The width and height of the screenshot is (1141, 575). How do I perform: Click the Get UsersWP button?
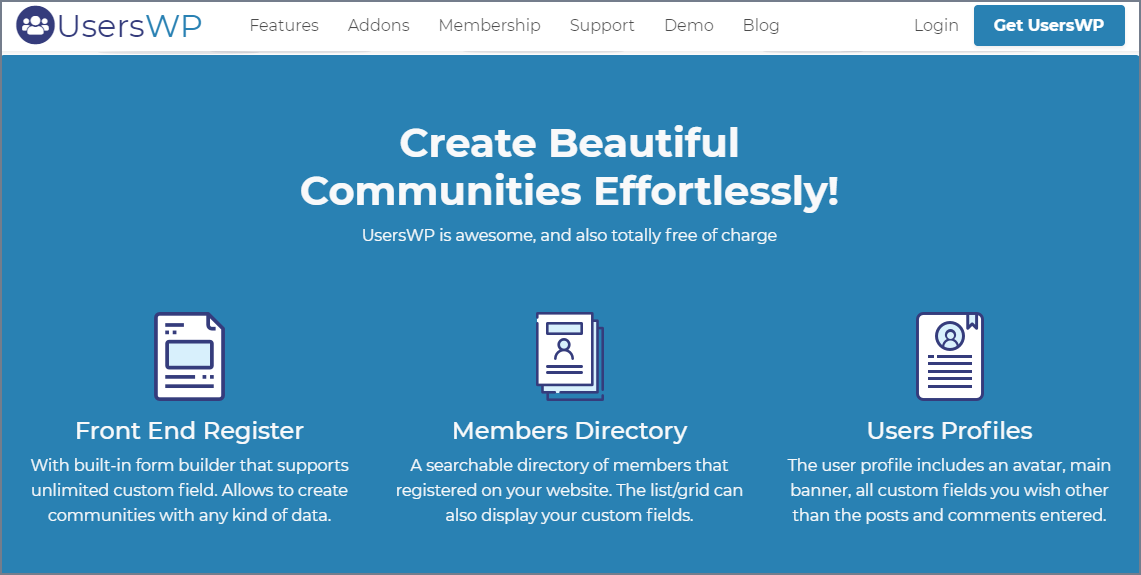pos(1049,25)
